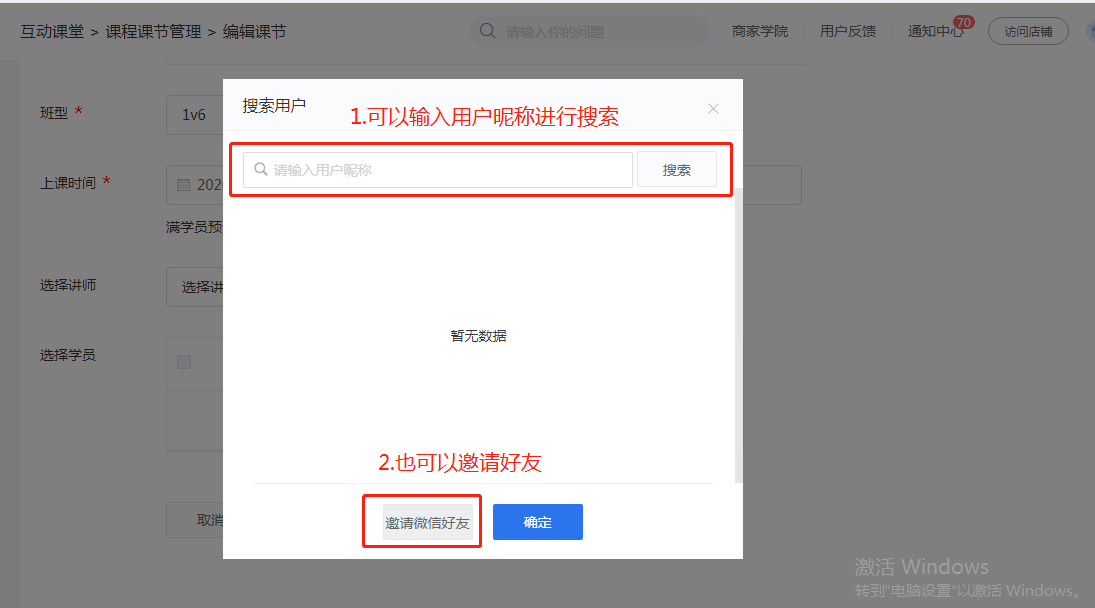The height and width of the screenshot is (608, 1095).
Task: Click the 取消 button behind the dialog
Action: pos(195,520)
